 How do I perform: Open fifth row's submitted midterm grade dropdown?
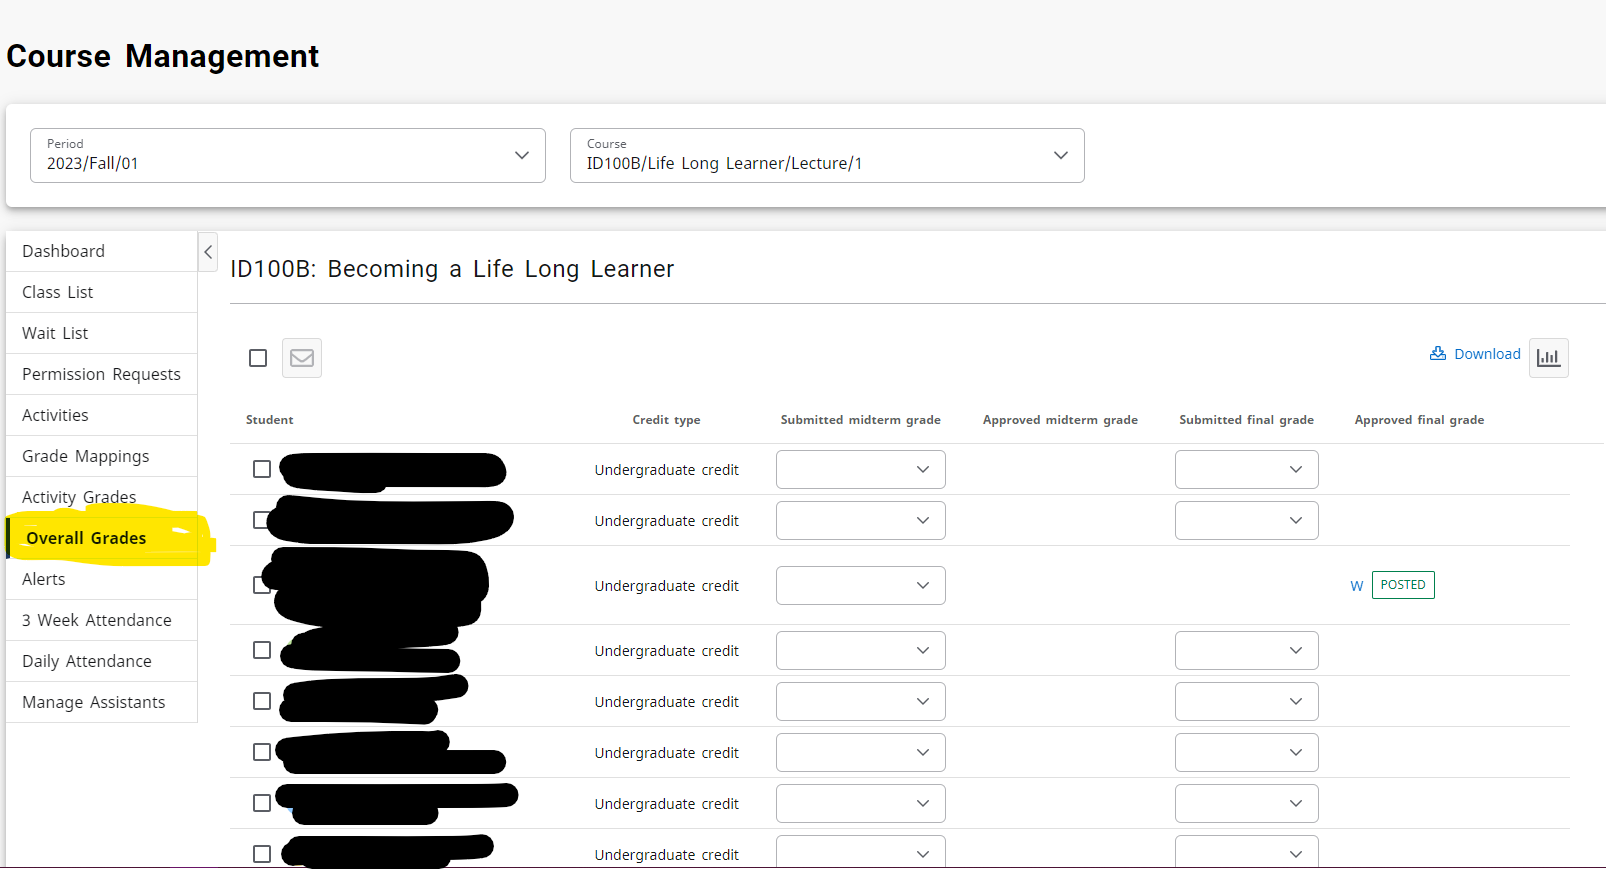tap(861, 701)
